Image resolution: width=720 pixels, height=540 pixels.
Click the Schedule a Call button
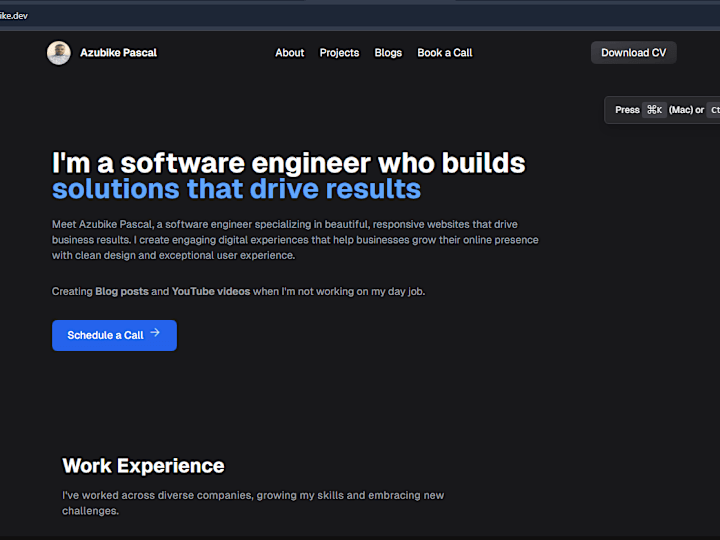[114, 336]
